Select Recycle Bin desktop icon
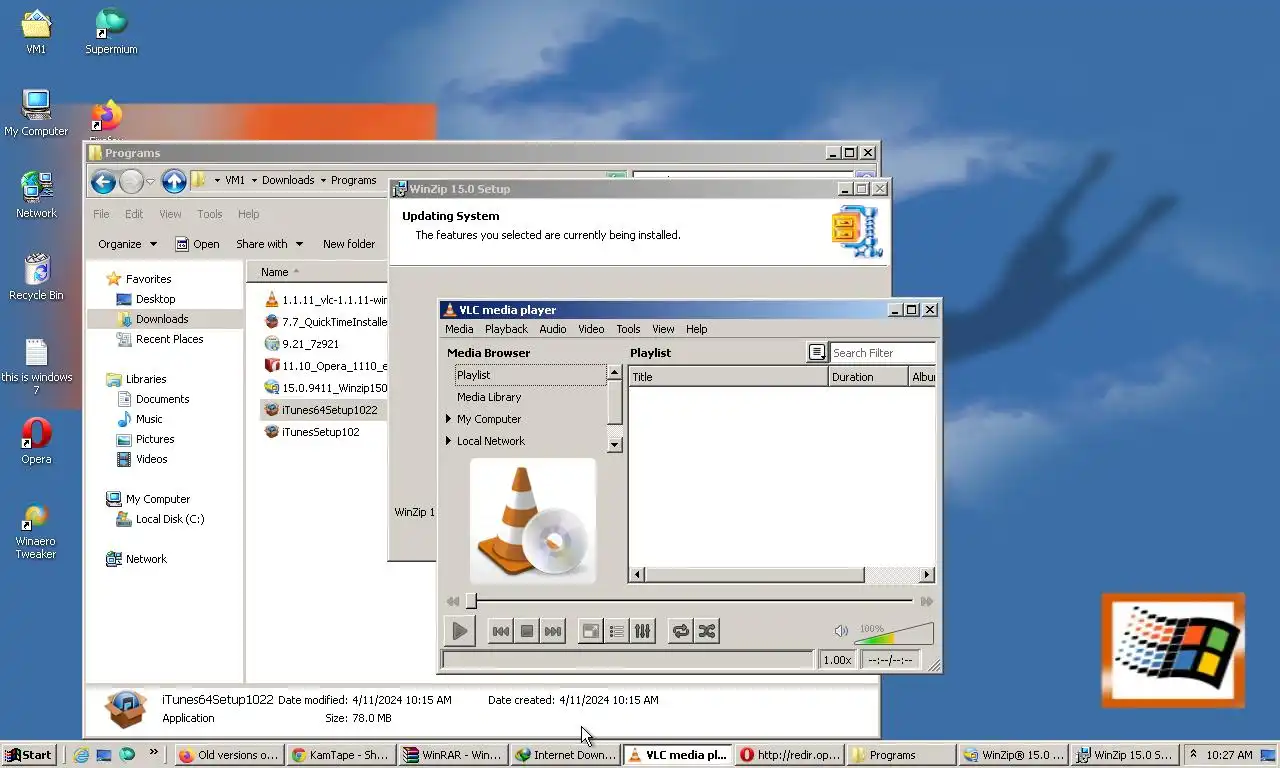The height and width of the screenshot is (768, 1280). click(x=36, y=277)
